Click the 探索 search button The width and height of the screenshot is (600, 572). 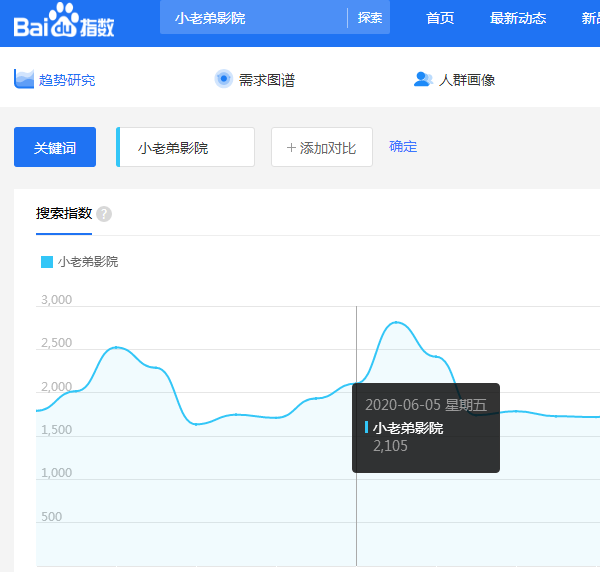[370, 18]
